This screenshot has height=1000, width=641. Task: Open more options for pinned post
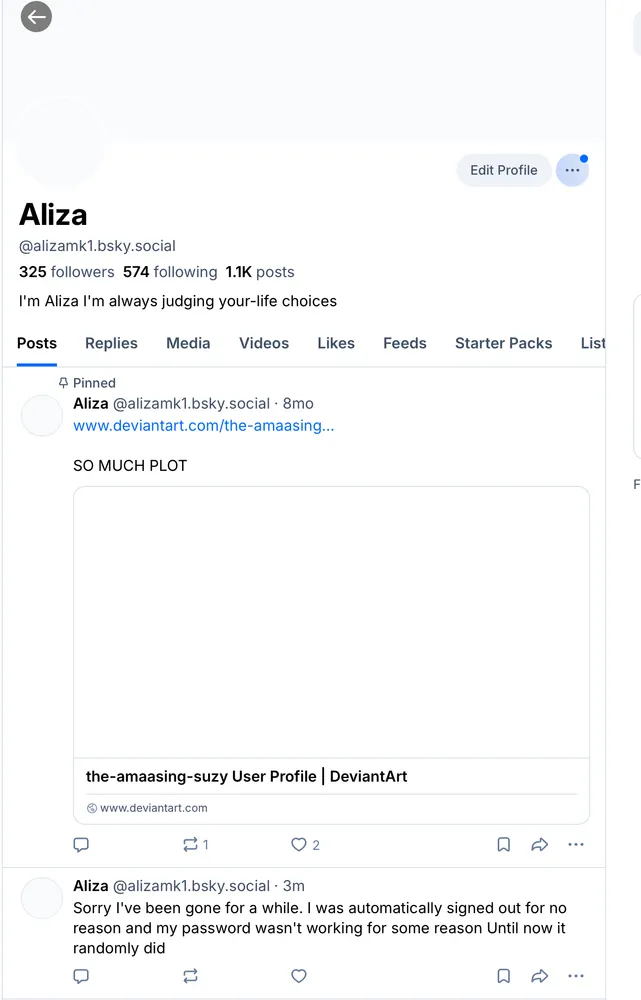pos(576,845)
